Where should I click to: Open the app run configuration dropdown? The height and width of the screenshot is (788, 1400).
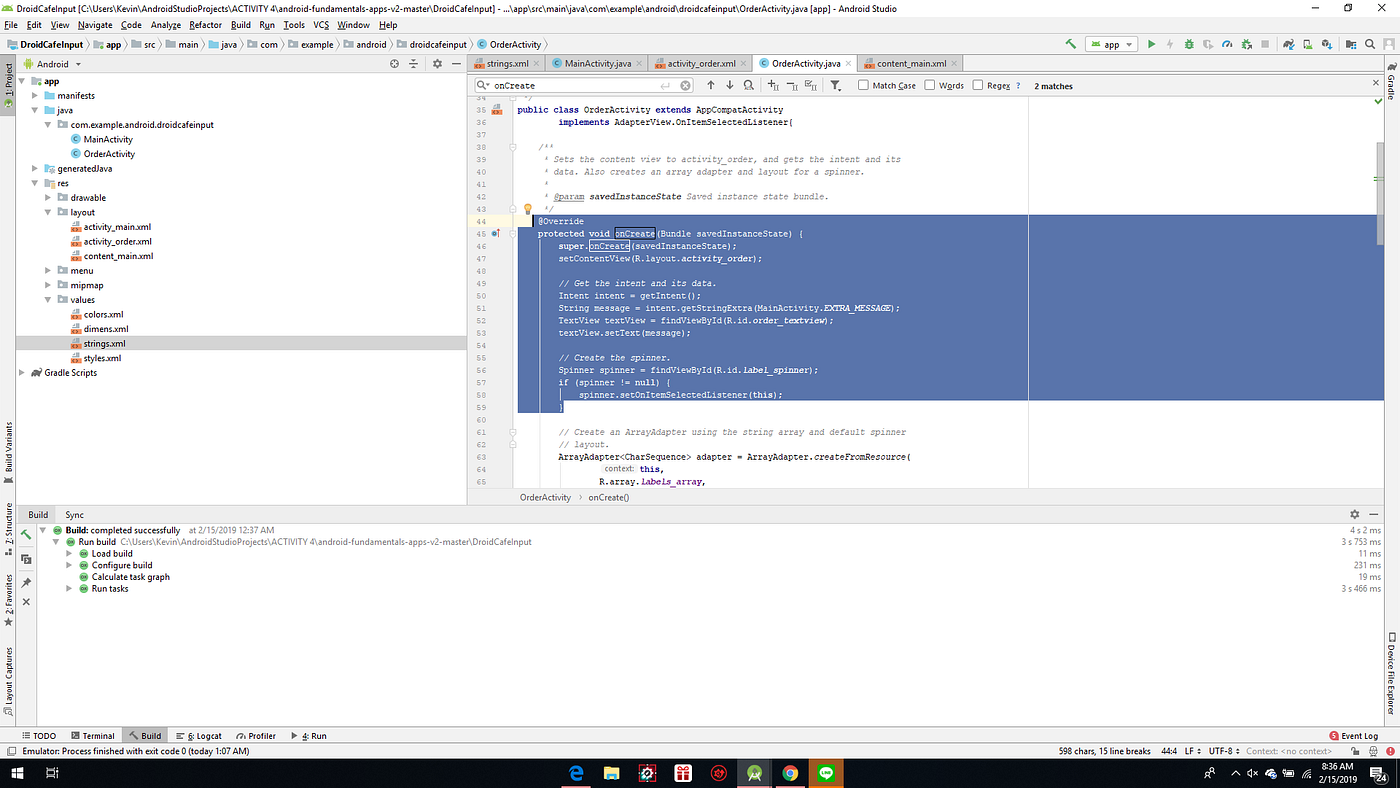tap(1128, 43)
